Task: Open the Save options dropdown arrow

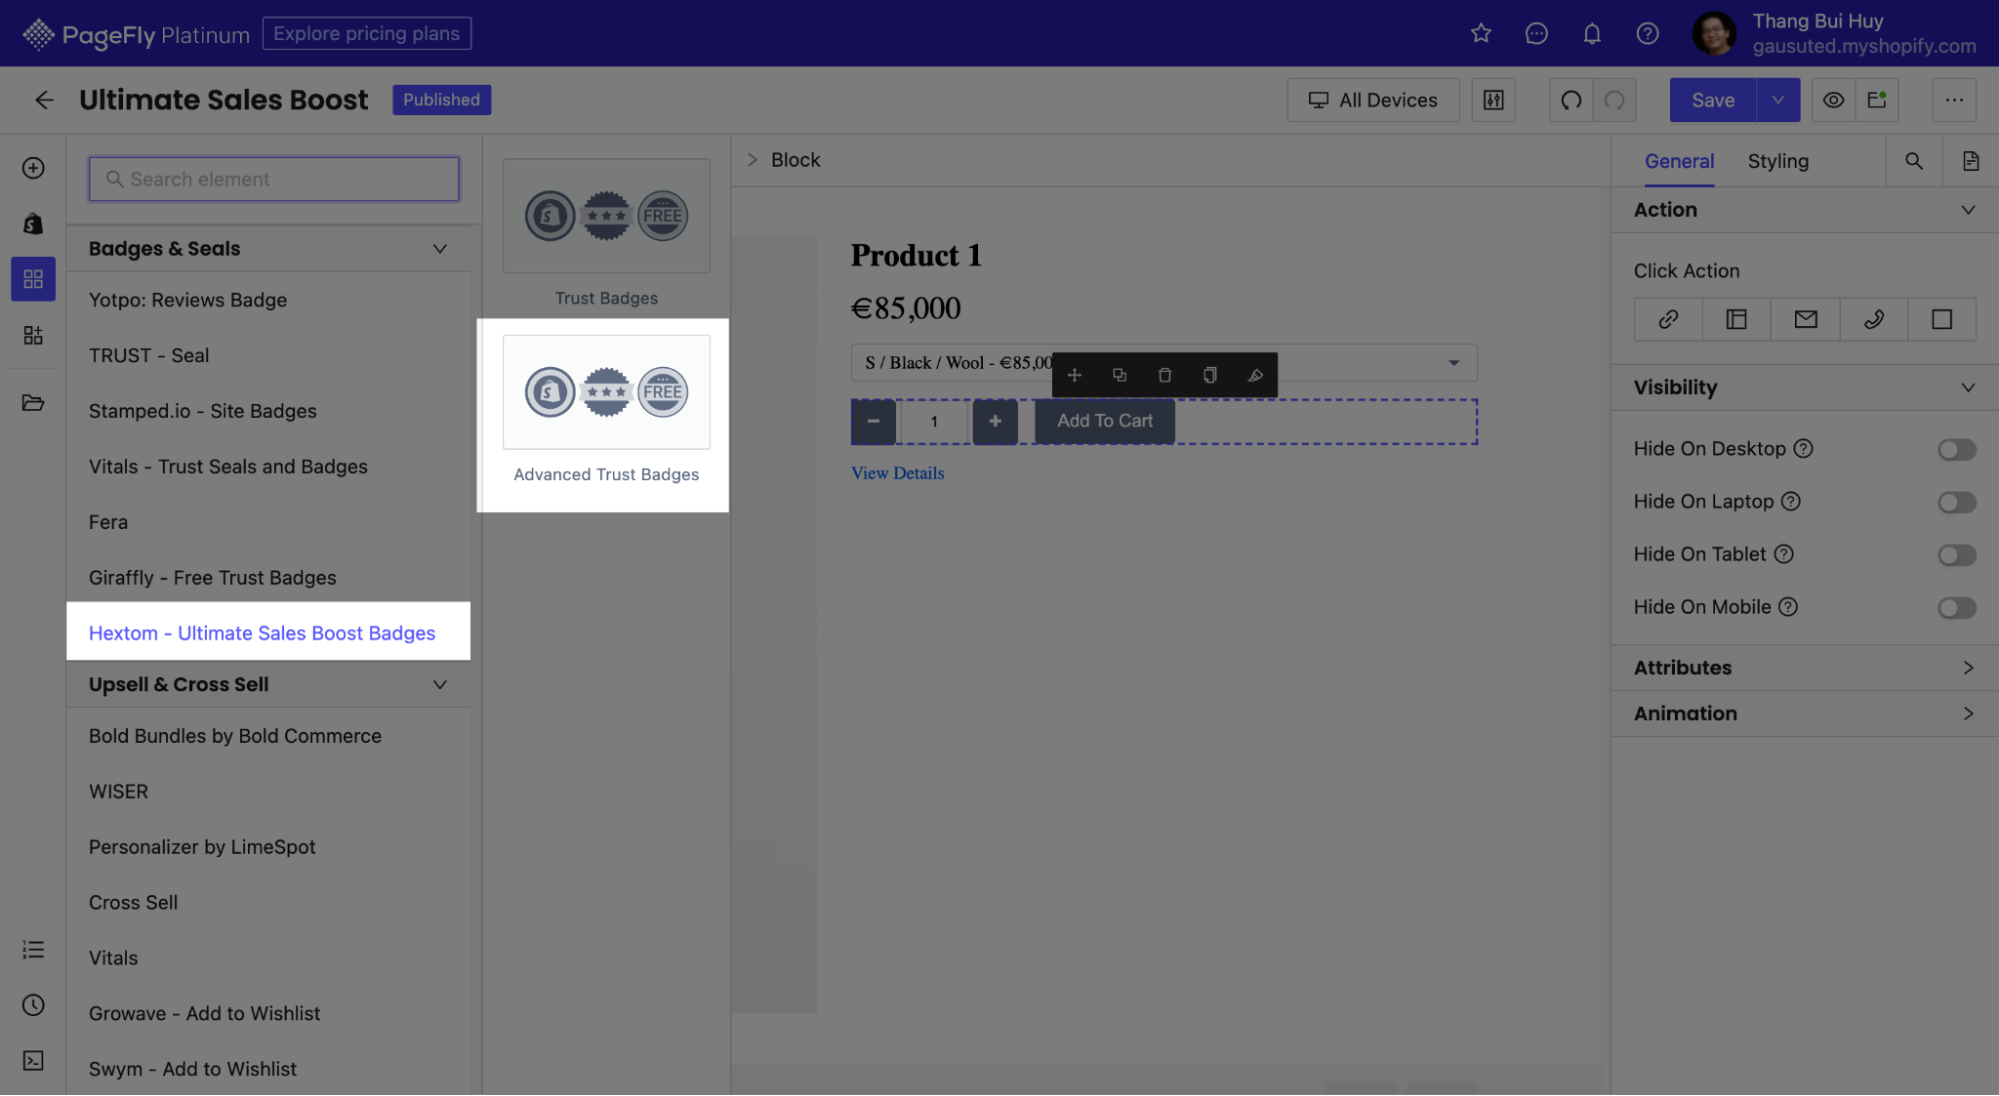Action: [x=1777, y=100]
